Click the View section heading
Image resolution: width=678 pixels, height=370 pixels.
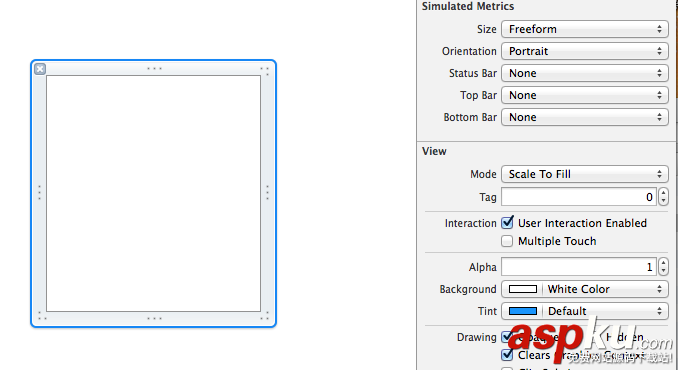434,151
